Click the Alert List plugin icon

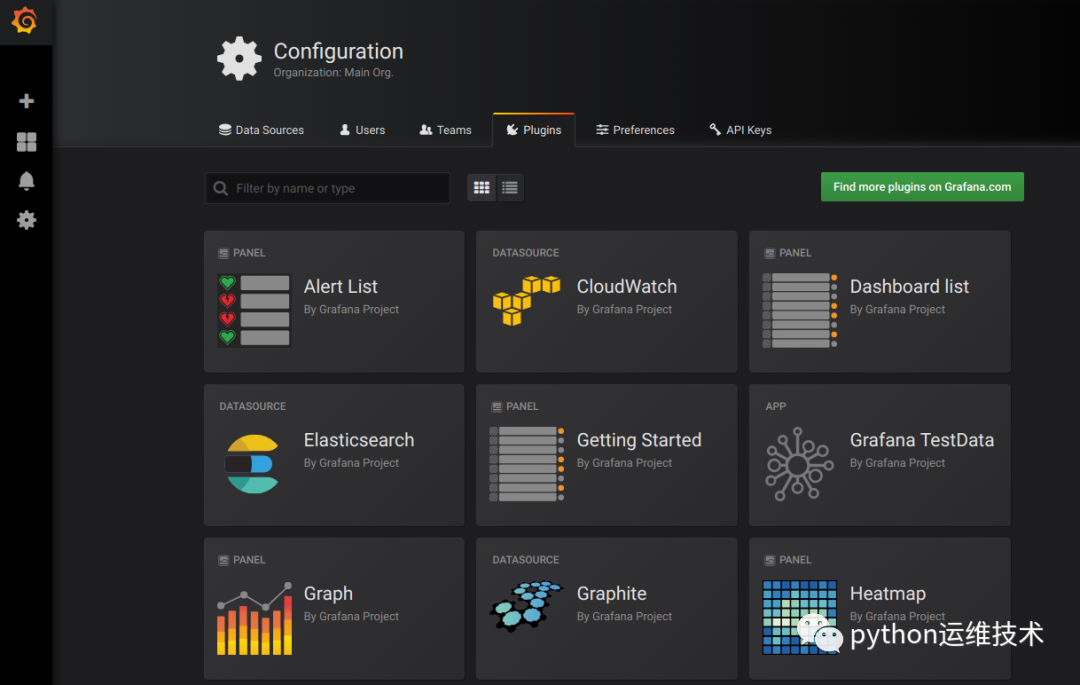(x=254, y=310)
